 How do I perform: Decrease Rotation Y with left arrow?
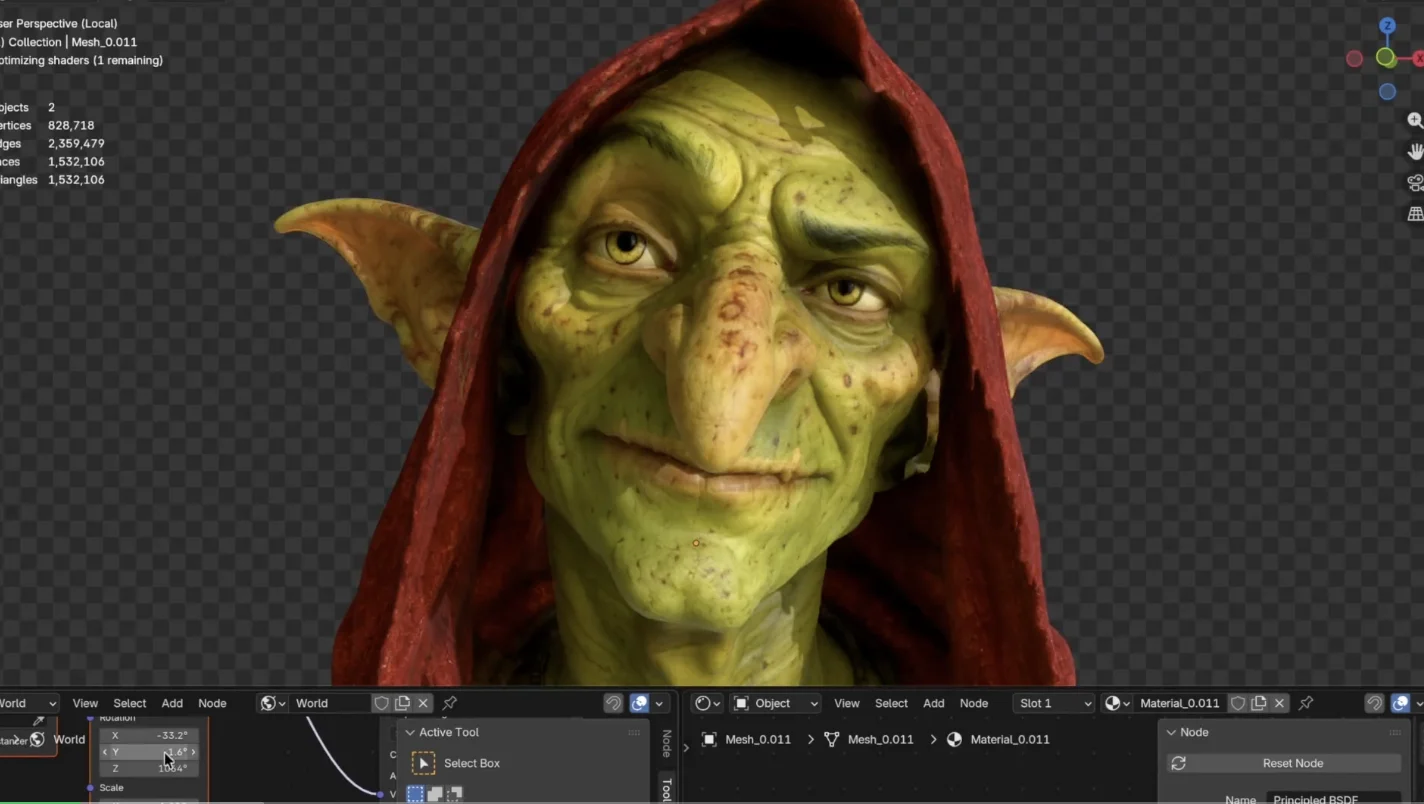(x=105, y=752)
